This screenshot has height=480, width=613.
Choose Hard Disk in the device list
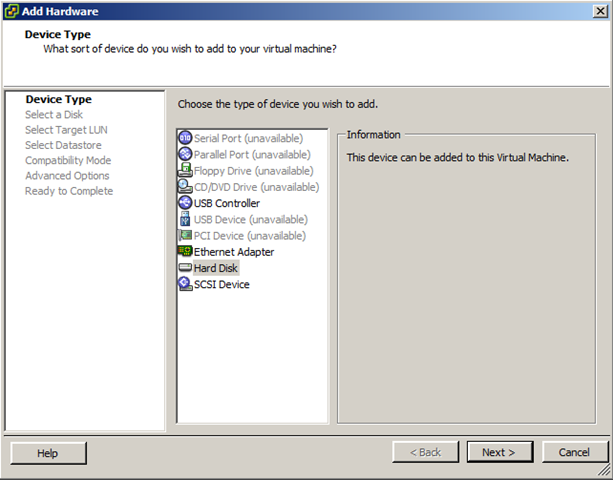[x=216, y=268]
